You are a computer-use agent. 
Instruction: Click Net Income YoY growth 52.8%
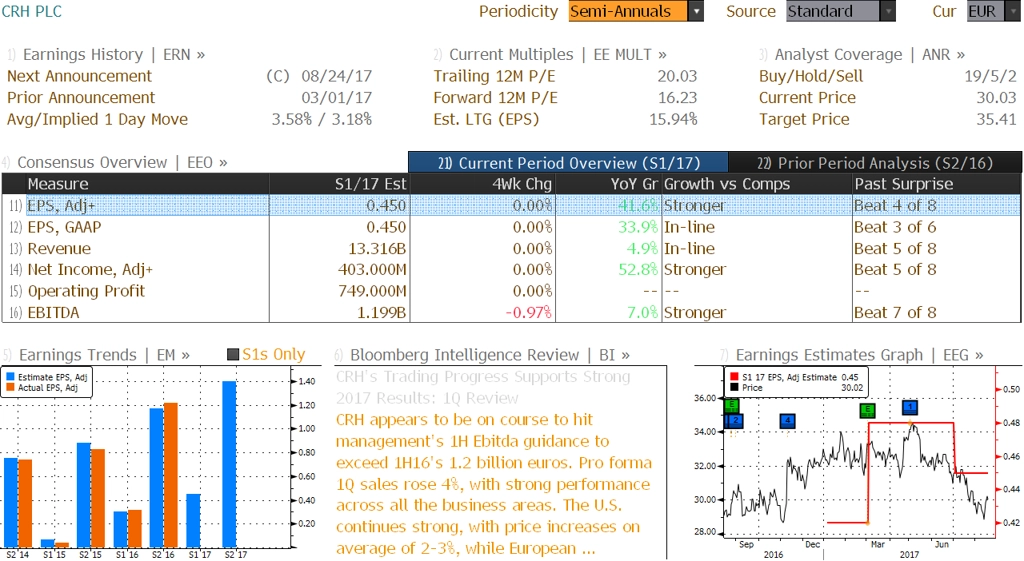pyautogui.click(x=638, y=270)
